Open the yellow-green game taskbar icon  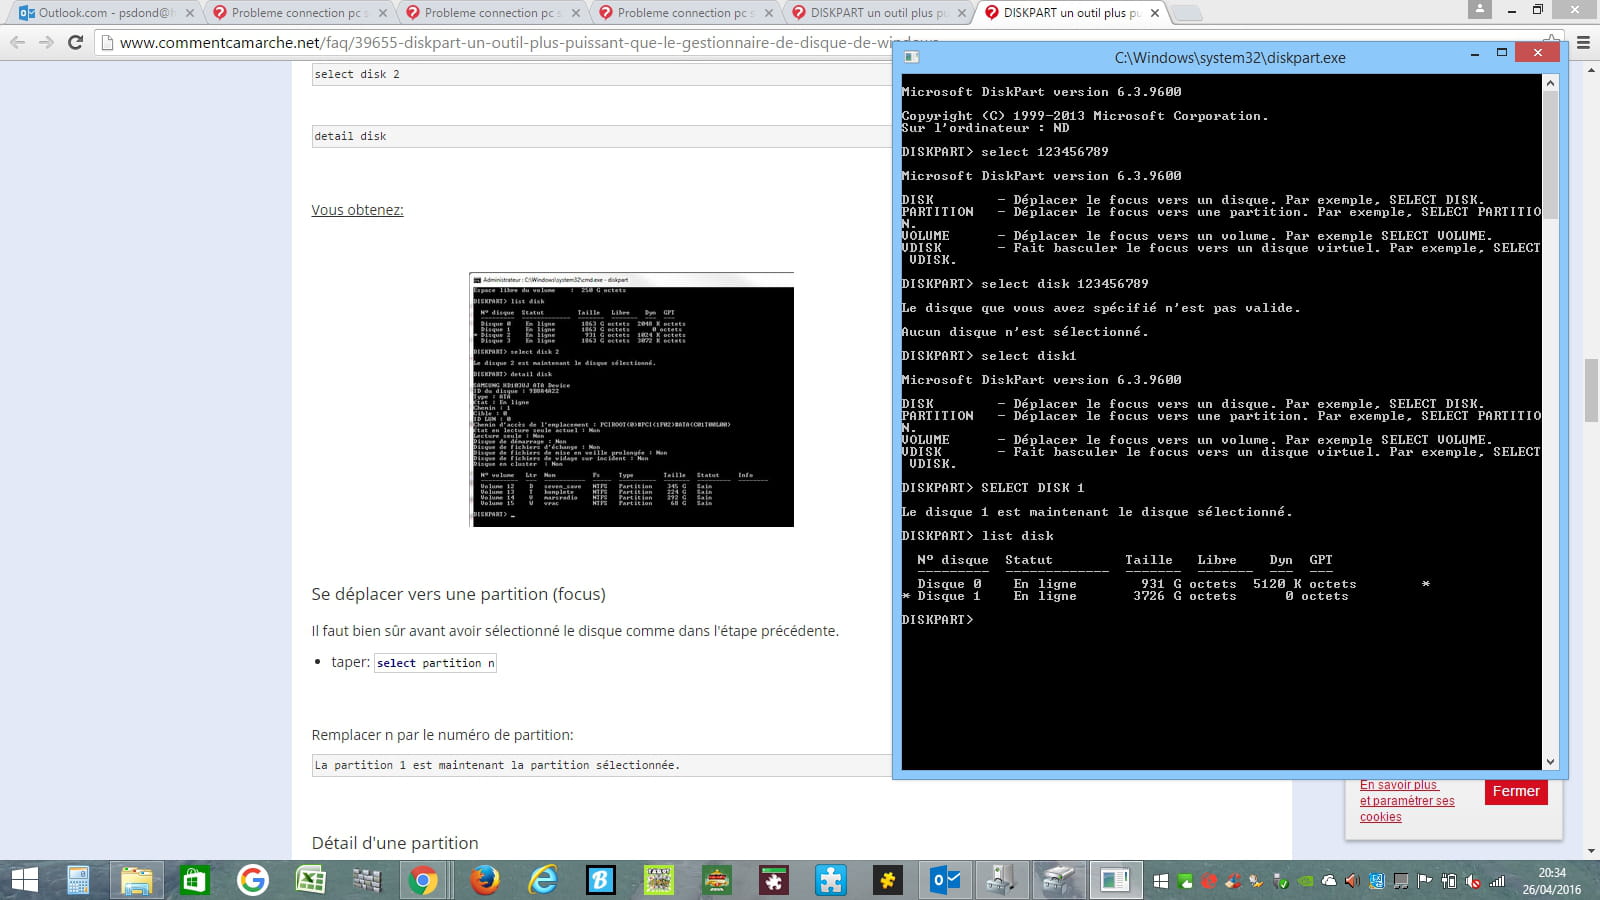658,880
